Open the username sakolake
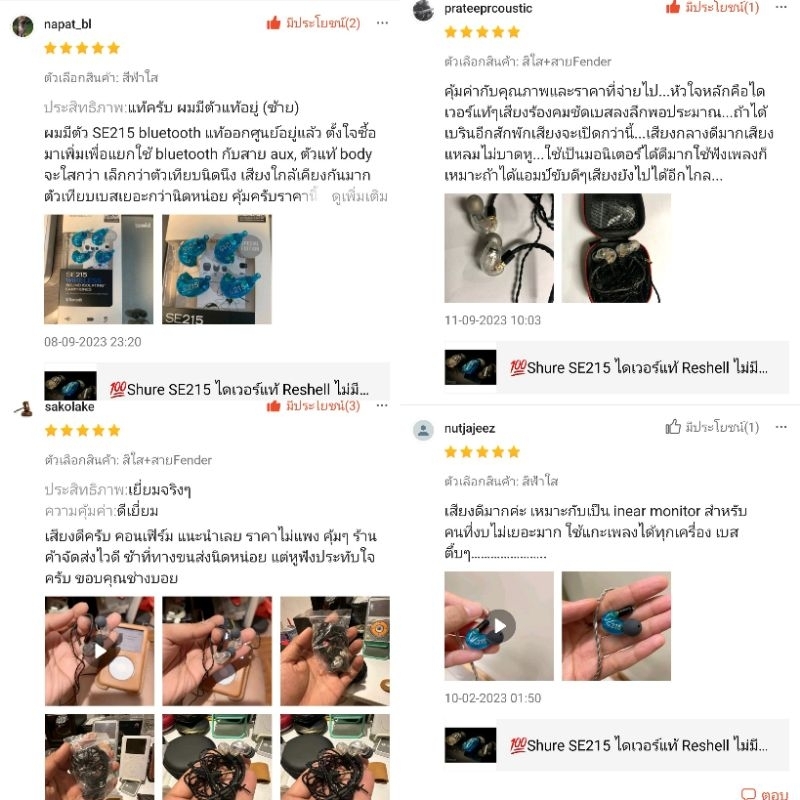The width and height of the screenshot is (800, 800). pyautogui.click(x=70, y=407)
